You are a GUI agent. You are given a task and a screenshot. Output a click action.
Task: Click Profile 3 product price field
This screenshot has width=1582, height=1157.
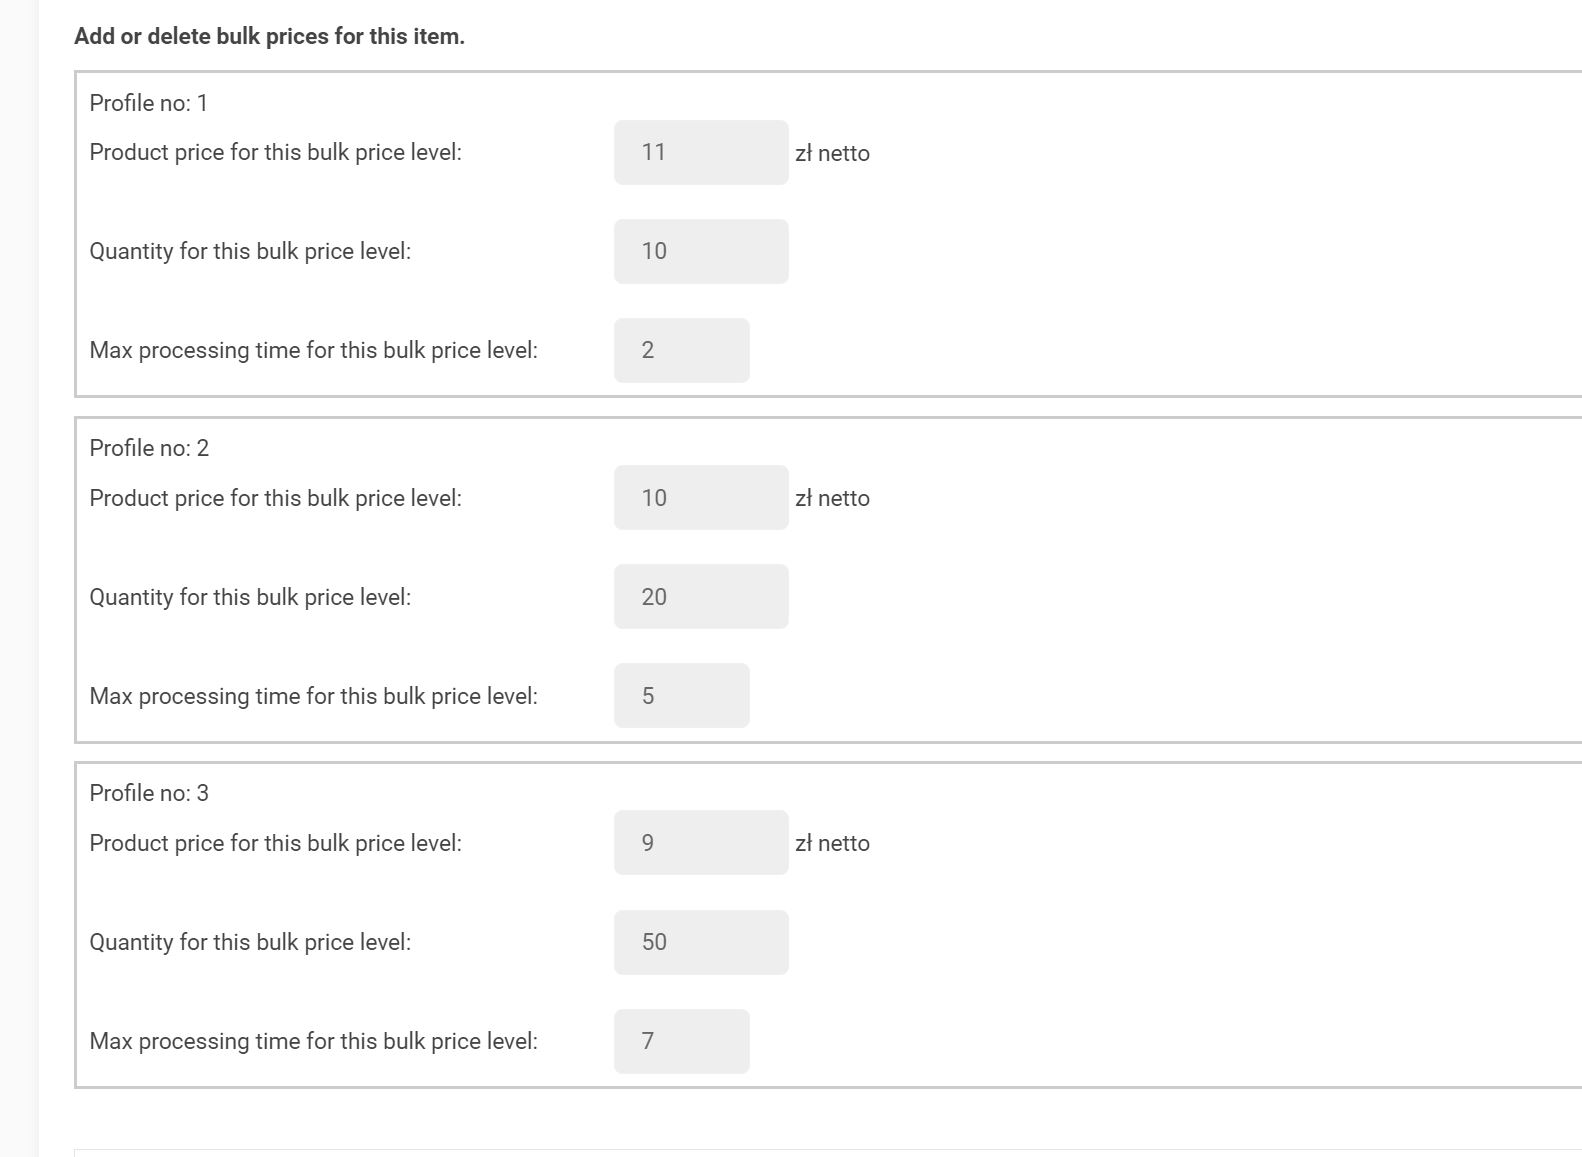click(700, 842)
